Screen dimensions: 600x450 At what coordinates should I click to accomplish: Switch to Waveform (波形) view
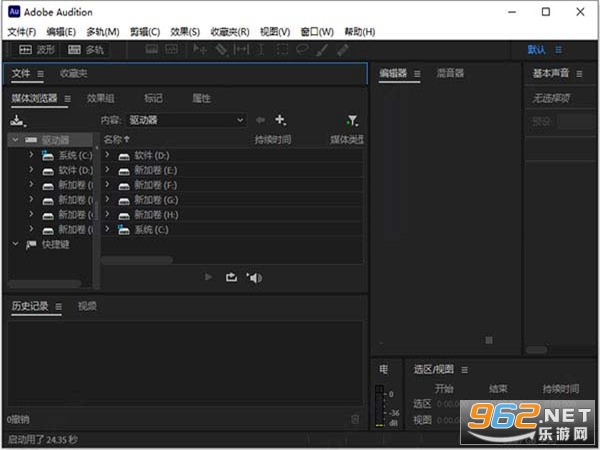[x=37, y=50]
